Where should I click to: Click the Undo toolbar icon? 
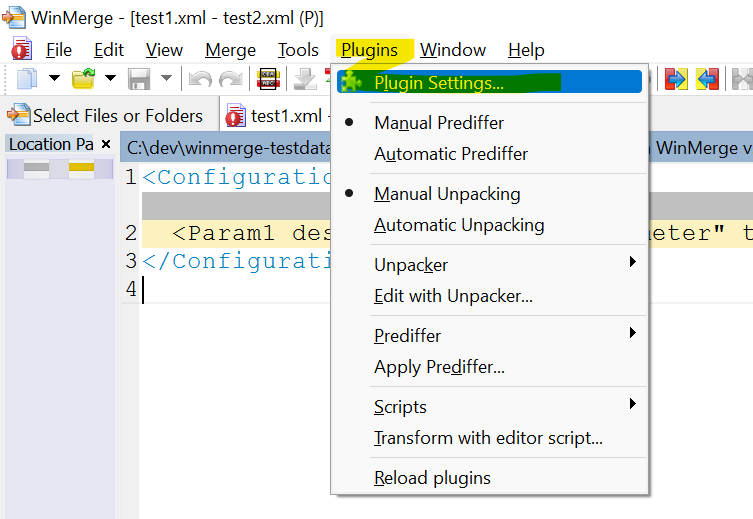tap(200, 79)
